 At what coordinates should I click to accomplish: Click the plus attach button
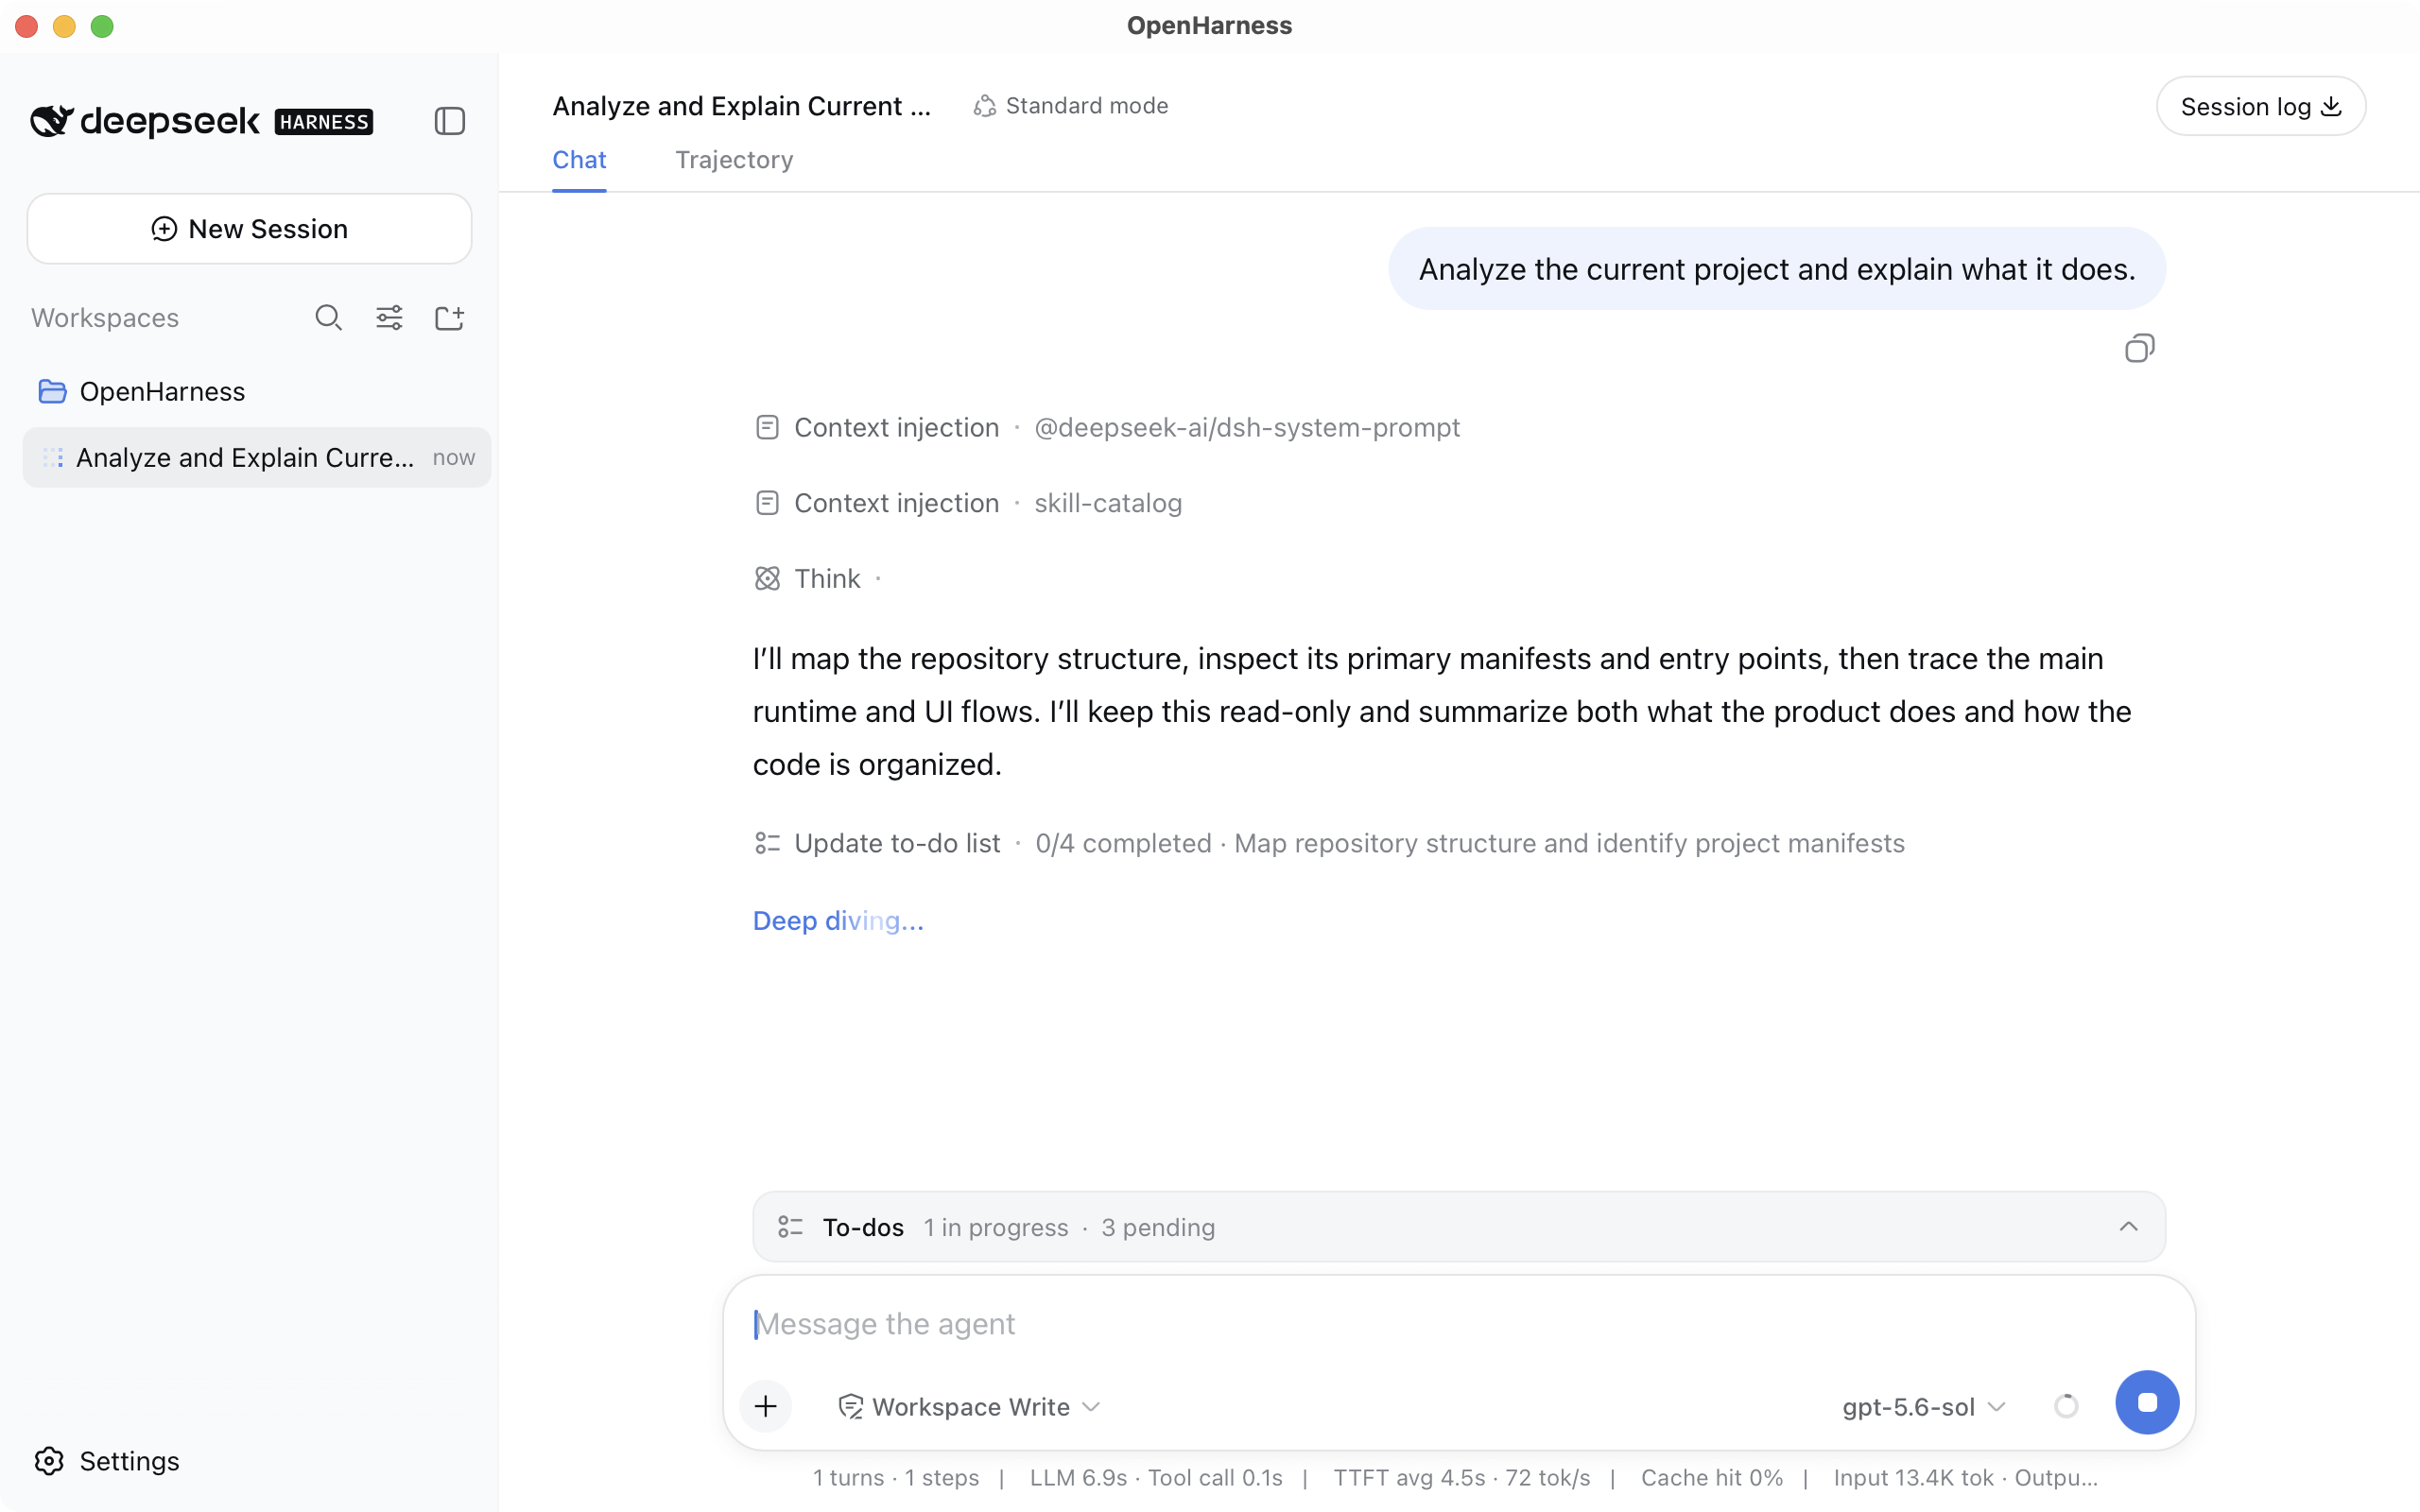pyautogui.click(x=766, y=1407)
